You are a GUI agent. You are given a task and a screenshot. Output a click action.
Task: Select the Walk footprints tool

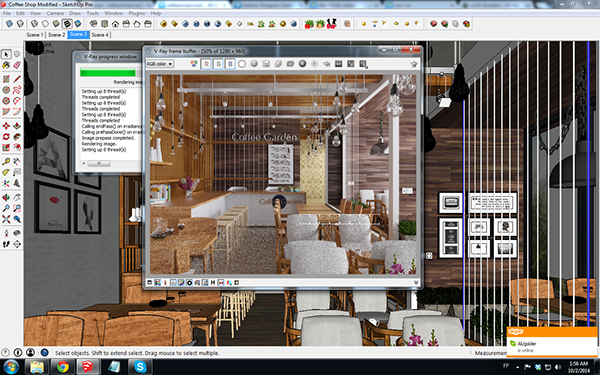click(6, 244)
